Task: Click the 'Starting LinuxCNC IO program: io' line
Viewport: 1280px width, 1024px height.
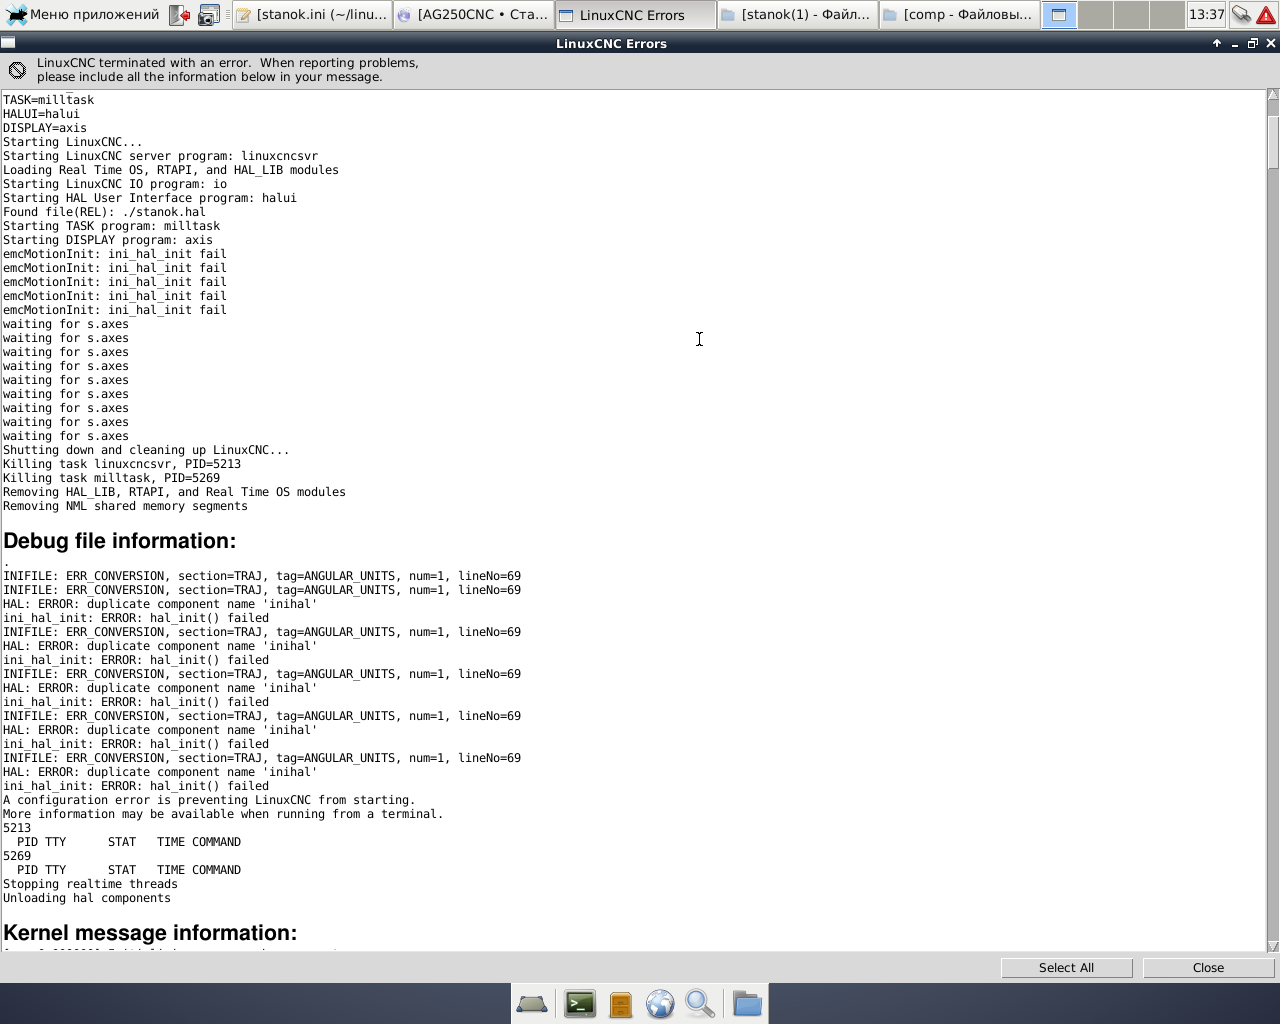Action: (115, 184)
